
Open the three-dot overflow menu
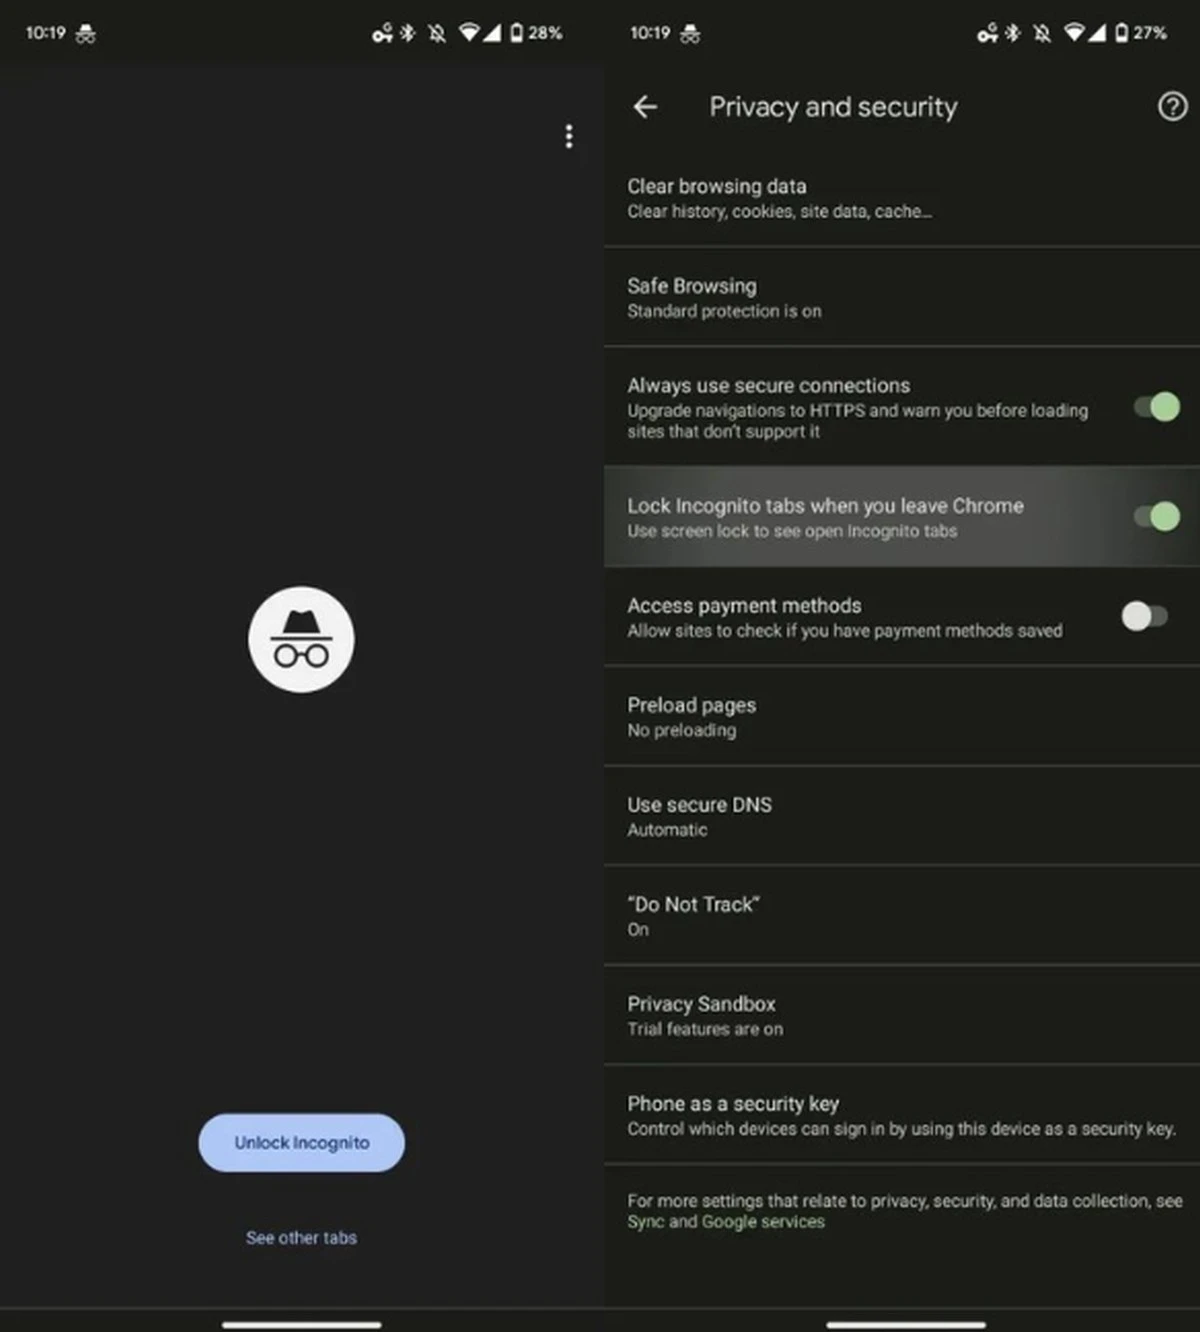pyautogui.click(x=569, y=136)
